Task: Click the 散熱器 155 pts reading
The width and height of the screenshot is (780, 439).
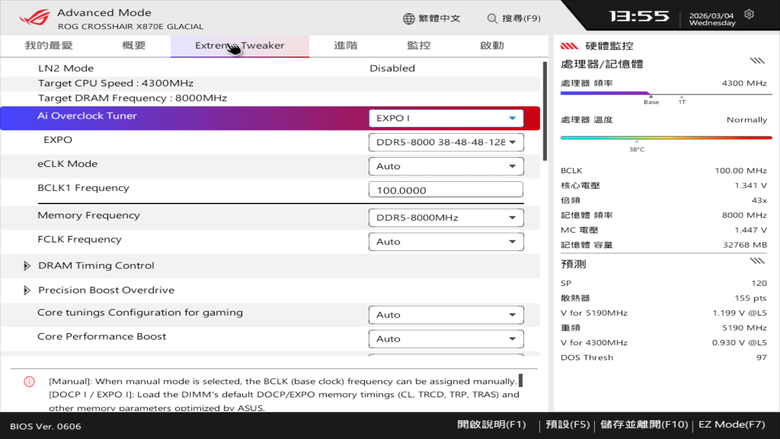Action: coord(664,298)
